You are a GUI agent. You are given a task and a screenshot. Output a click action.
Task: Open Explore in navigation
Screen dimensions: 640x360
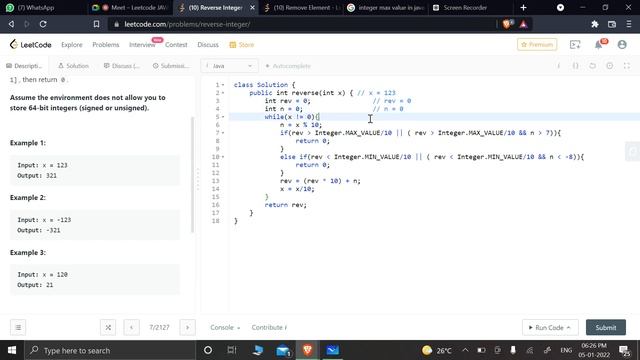tap(72, 44)
